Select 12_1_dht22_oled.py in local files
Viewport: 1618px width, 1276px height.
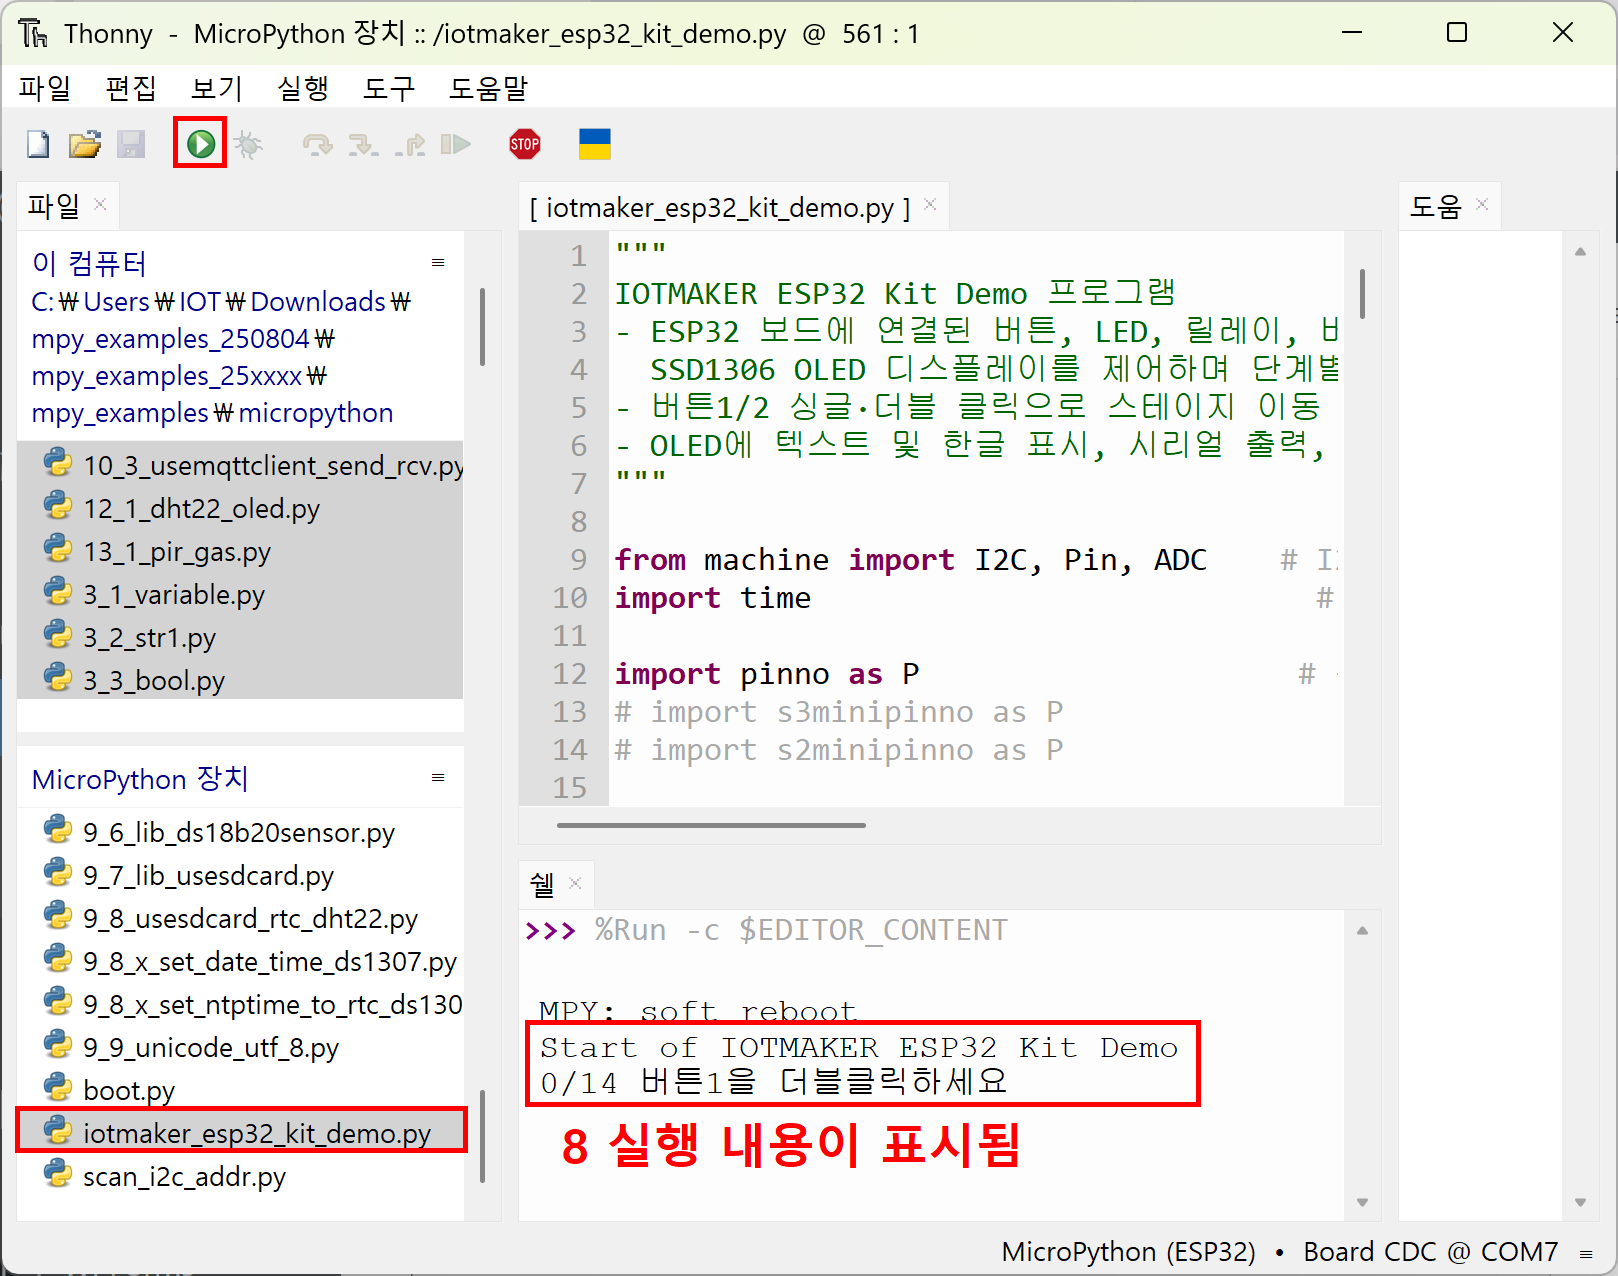click(x=201, y=509)
